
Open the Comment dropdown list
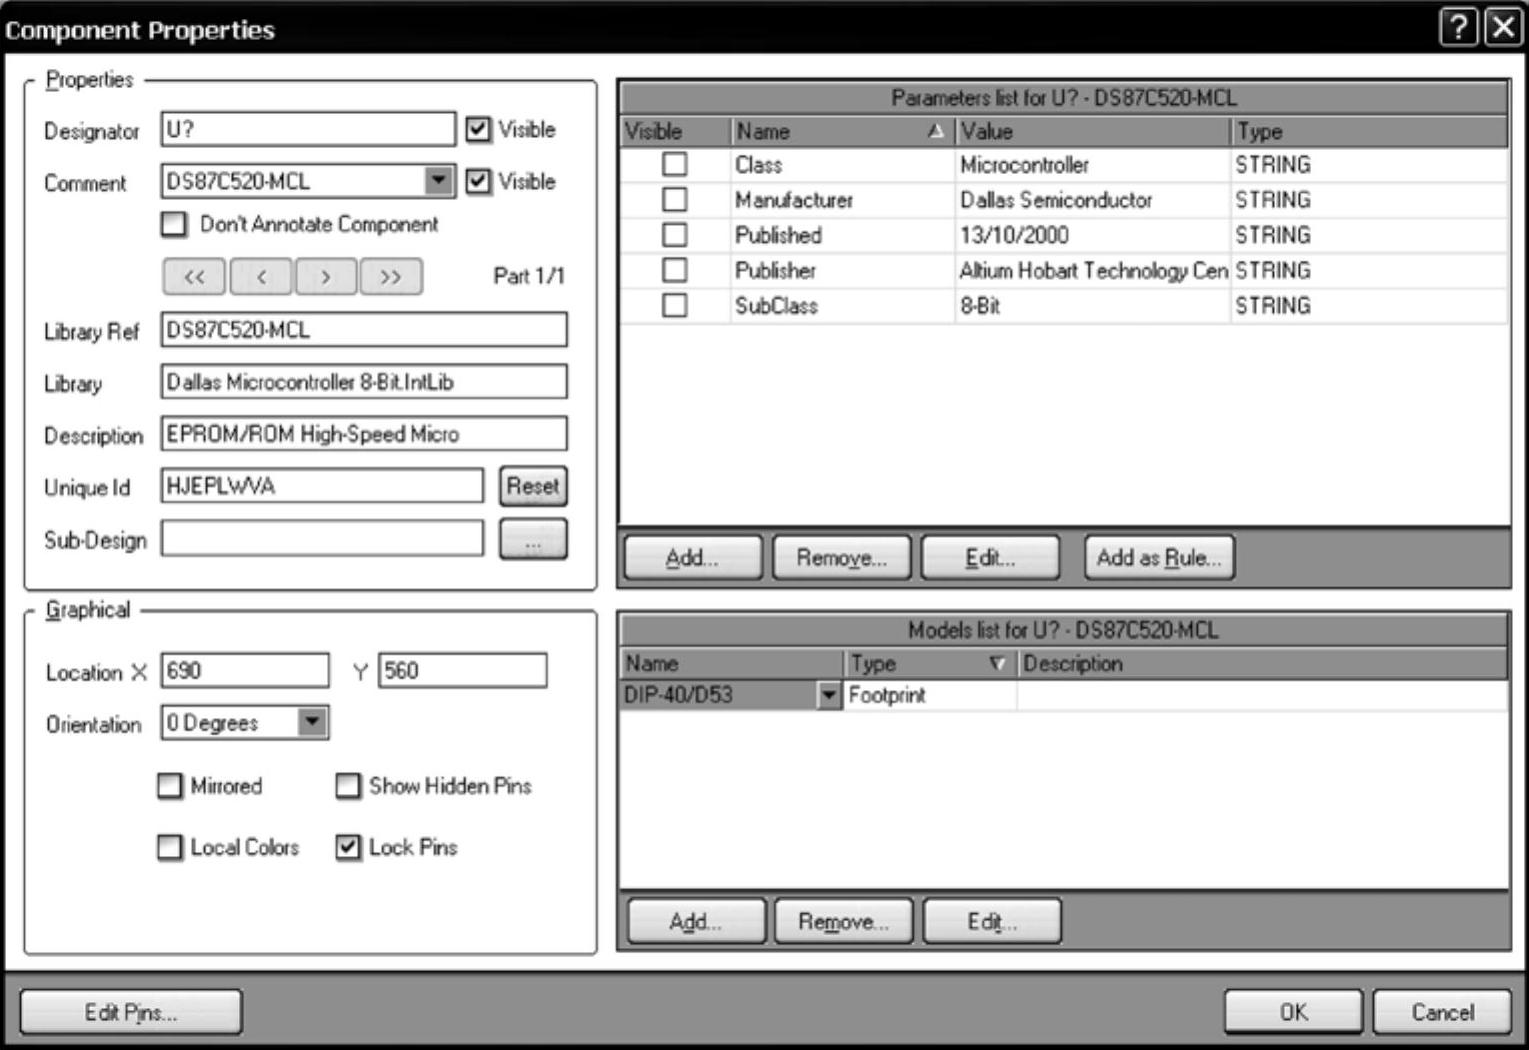click(x=438, y=181)
